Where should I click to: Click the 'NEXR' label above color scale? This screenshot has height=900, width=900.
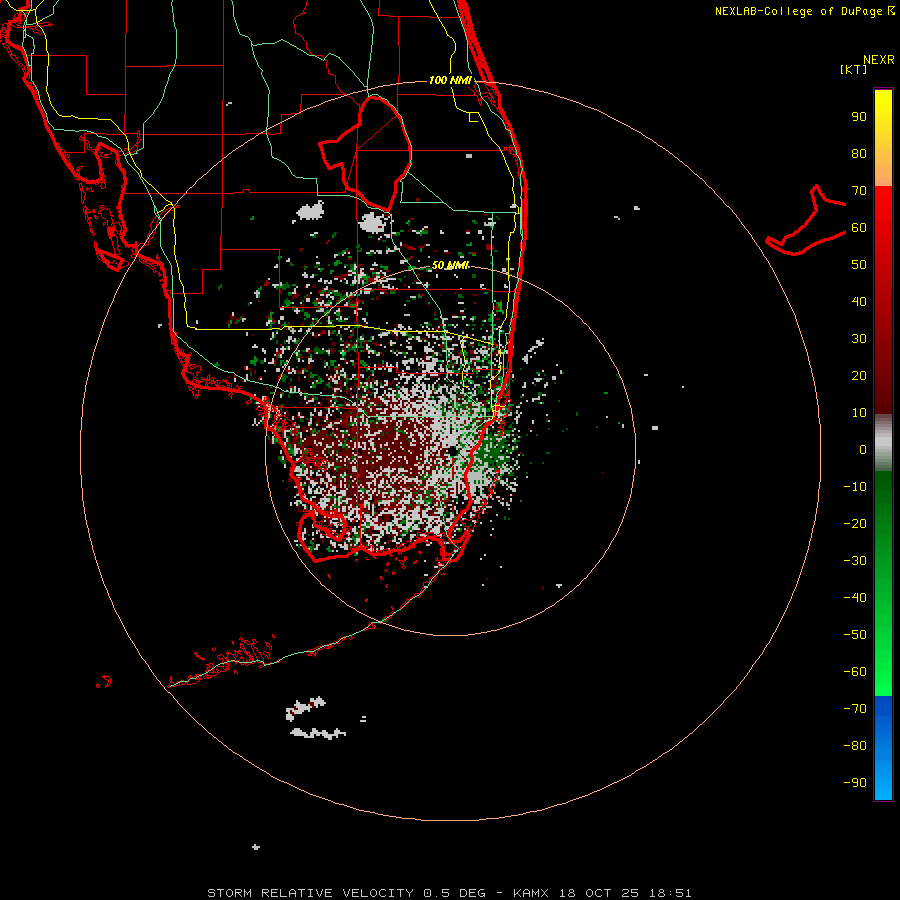pos(878,60)
